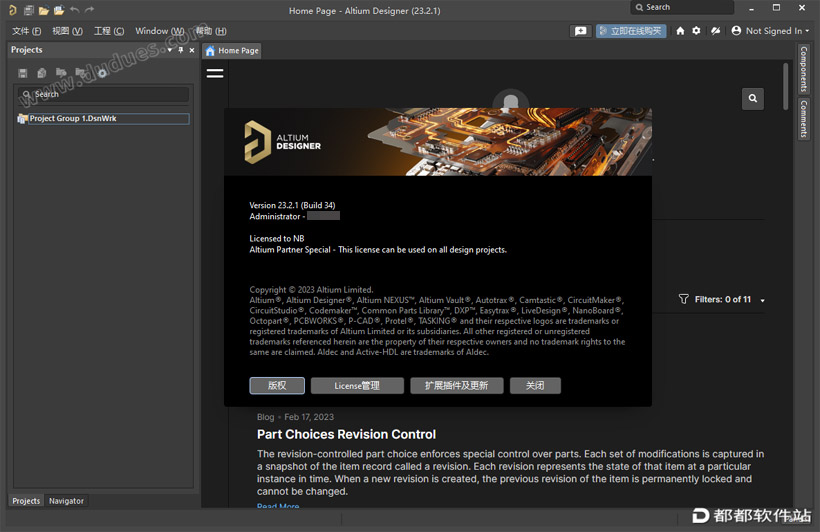
Task: Click the Version 23.2.1 (Build 34) text
Action: click(x=292, y=205)
